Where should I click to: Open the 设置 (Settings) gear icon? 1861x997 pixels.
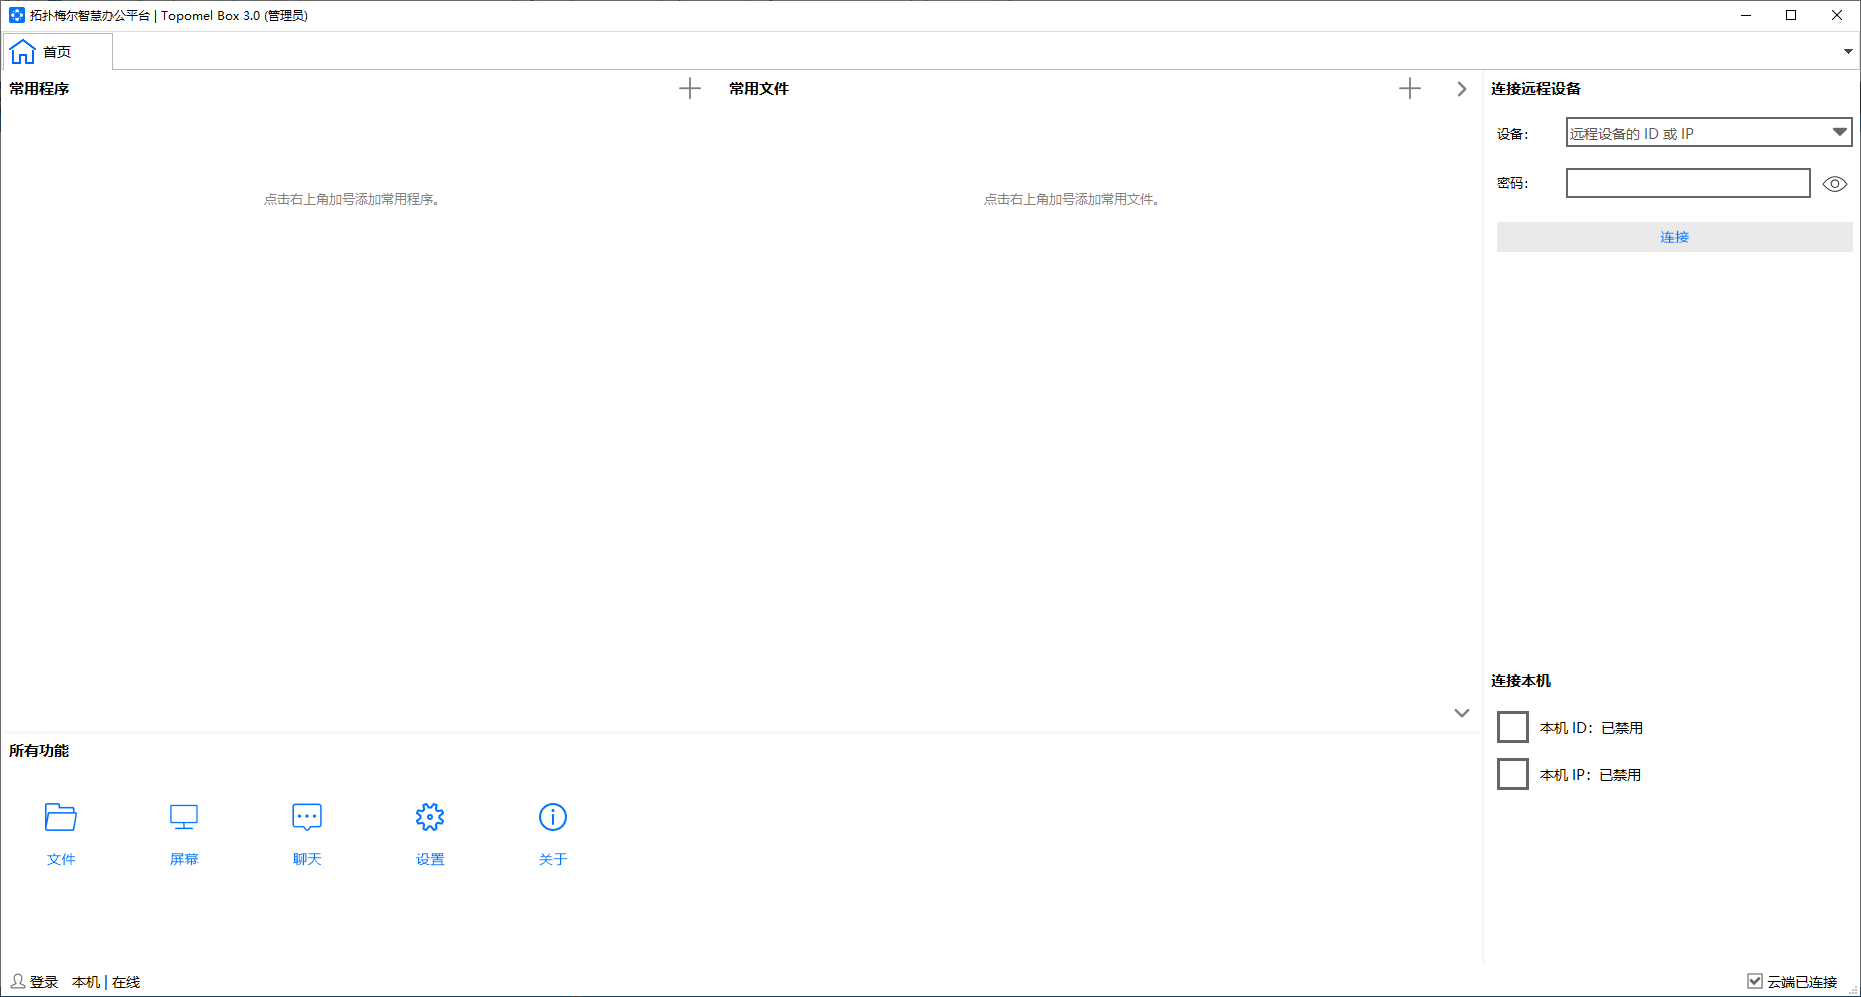430,818
